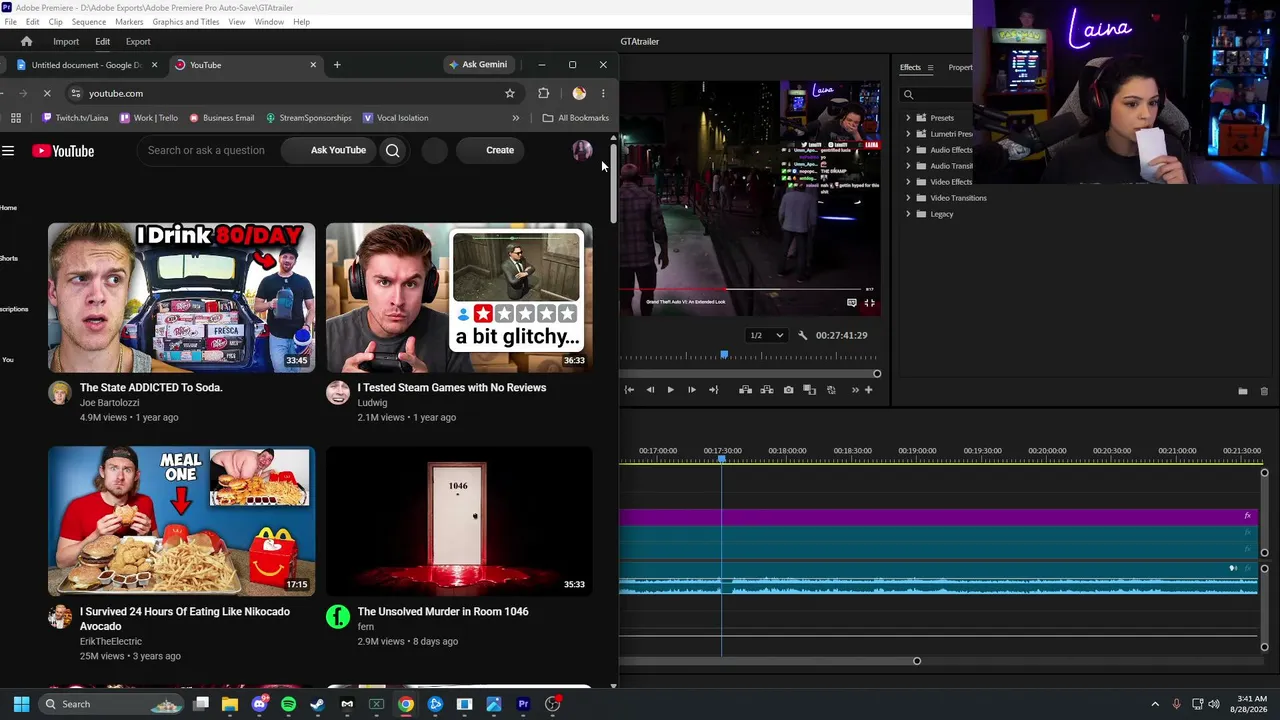The image size is (1280, 720).
Task: Expand the Video Transitions folder
Action: click(908, 198)
